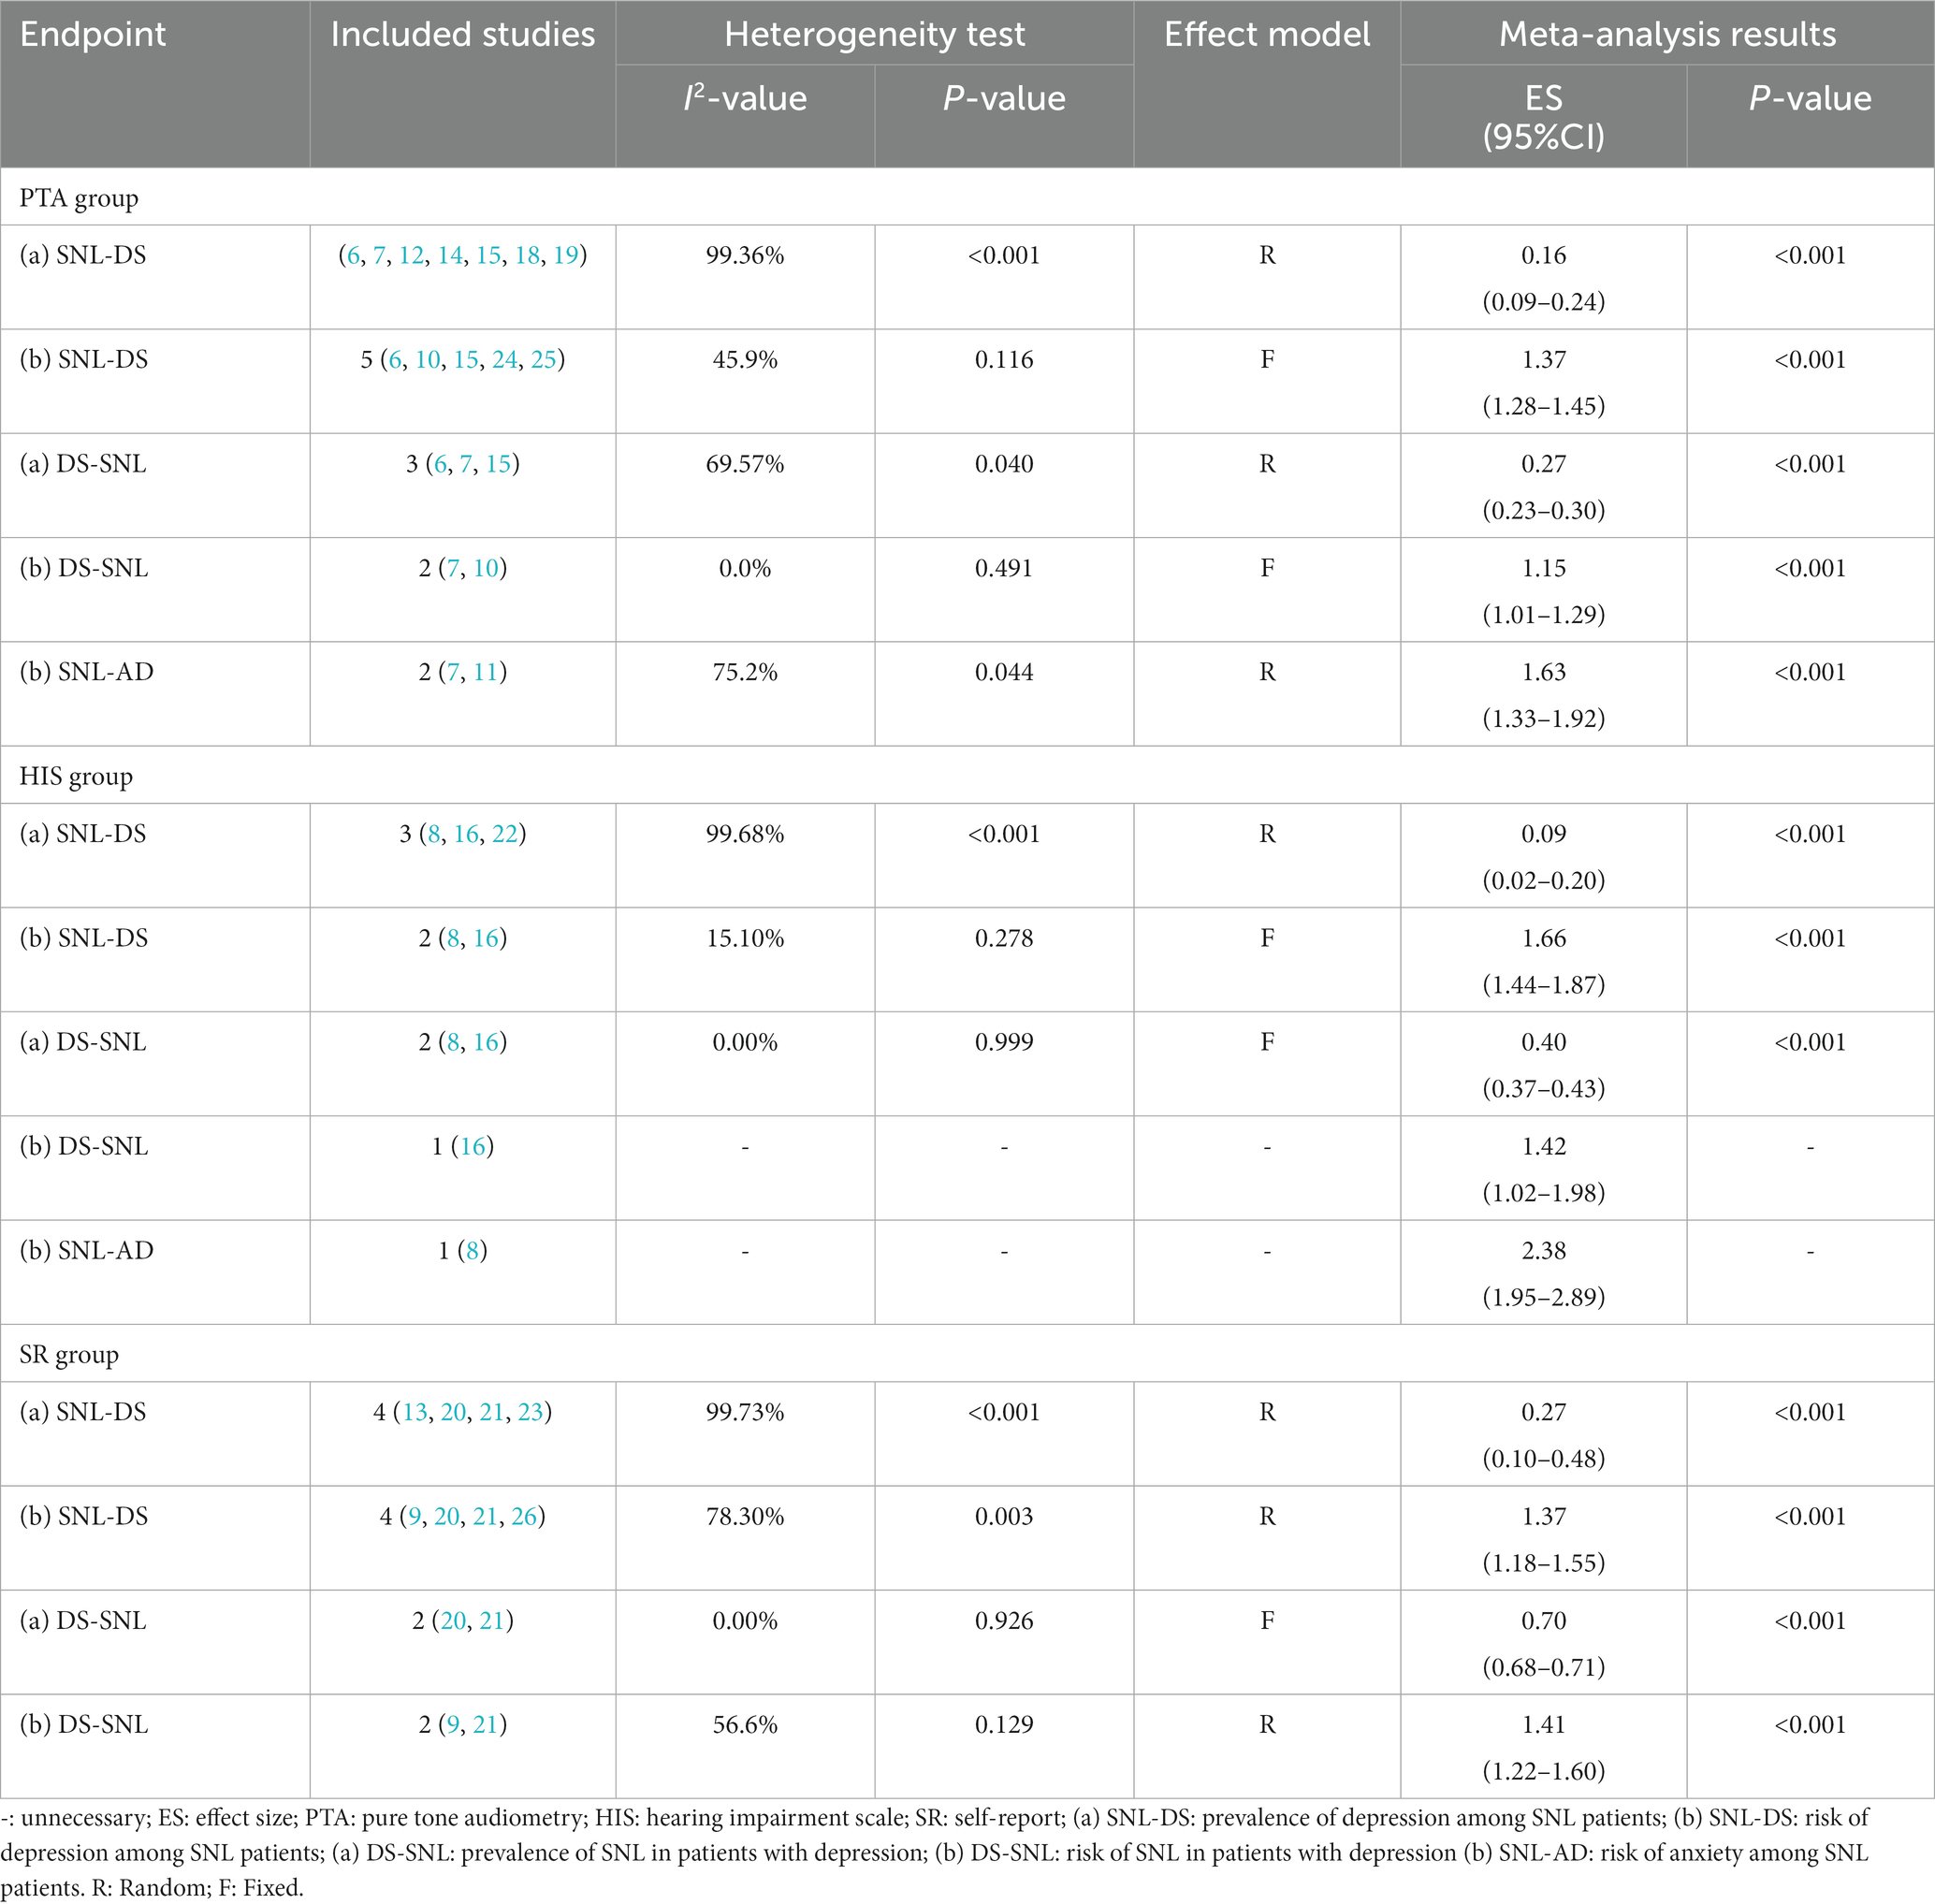Click effect size 1.42 value
The height and width of the screenshot is (1904, 1935).
coord(1543,1147)
